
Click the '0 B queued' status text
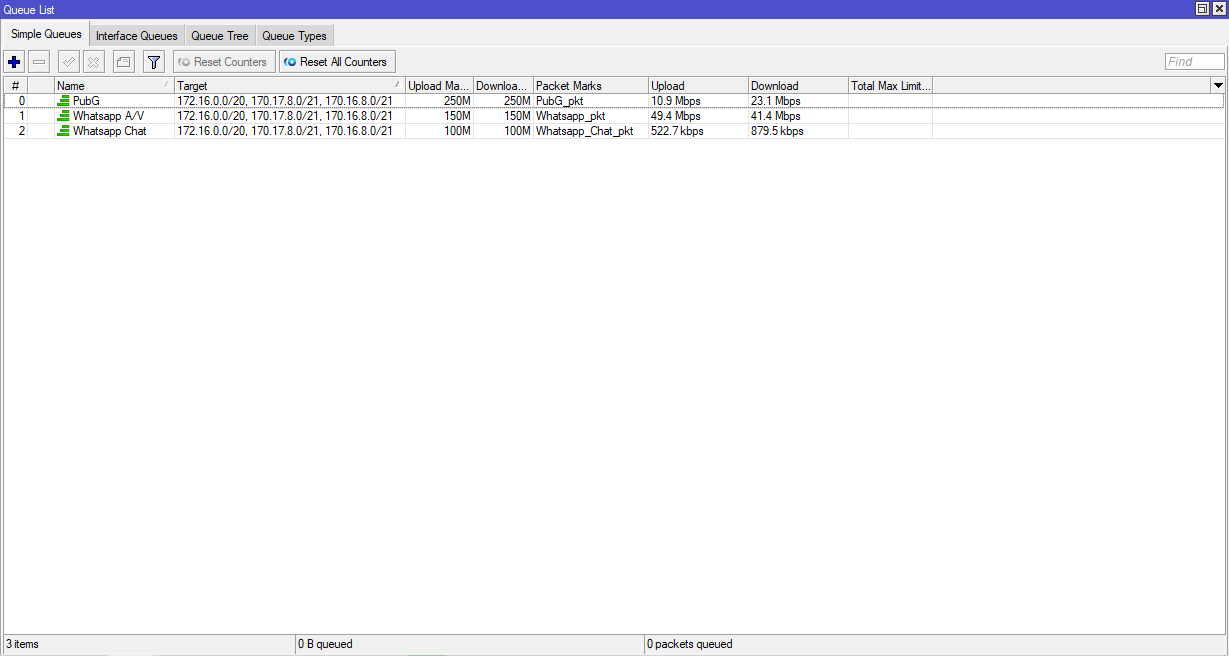tap(325, 644)
